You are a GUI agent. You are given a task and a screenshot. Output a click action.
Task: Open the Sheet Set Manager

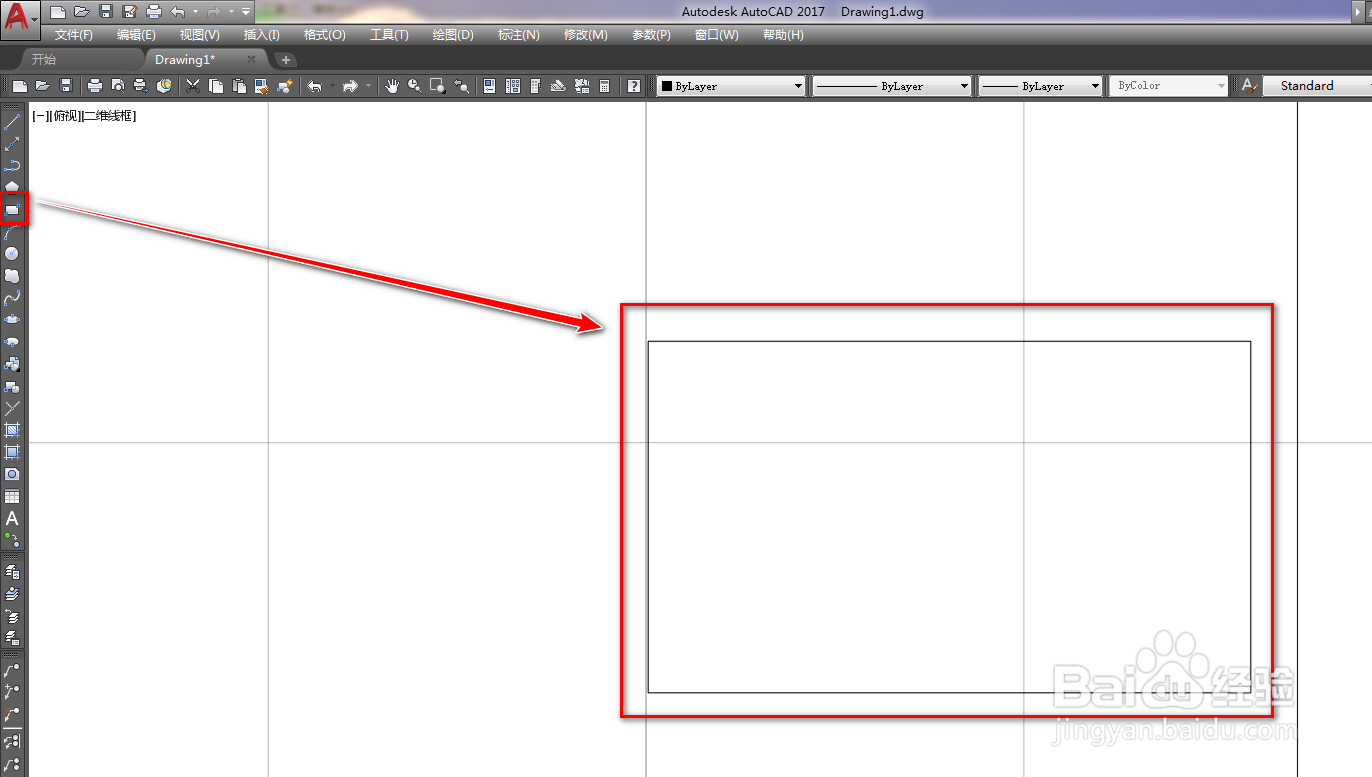[x=558, y=86]
